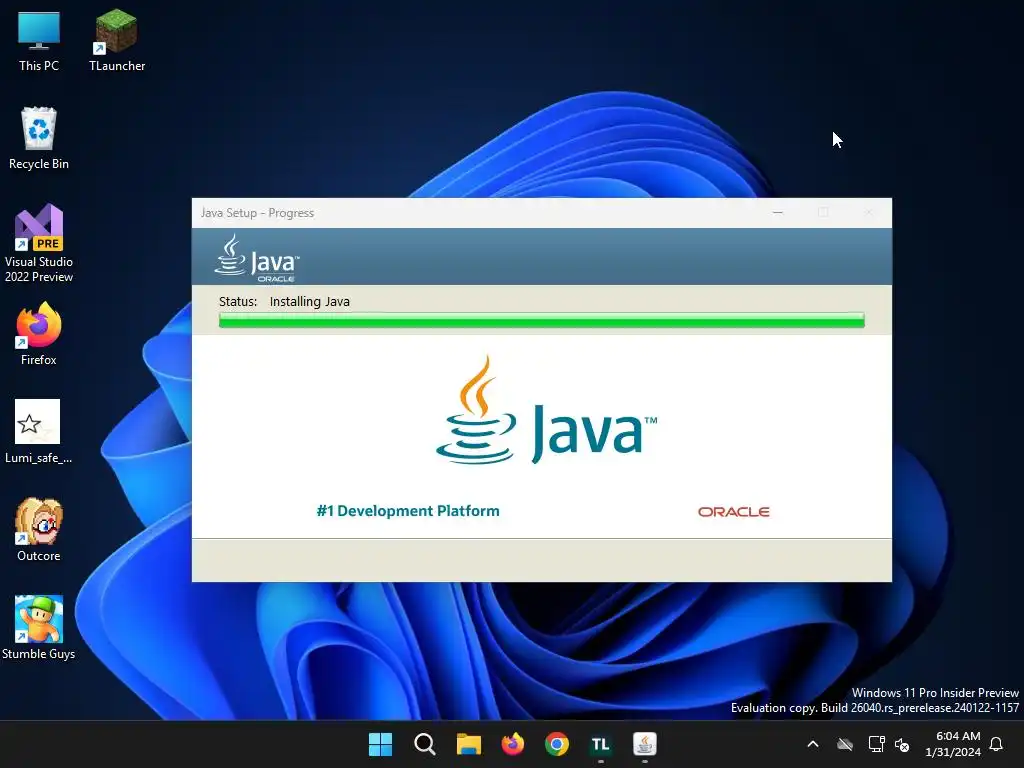
Task: Click the red ORACLE logo
Action: pyautogui.click(x=733, y=512)
